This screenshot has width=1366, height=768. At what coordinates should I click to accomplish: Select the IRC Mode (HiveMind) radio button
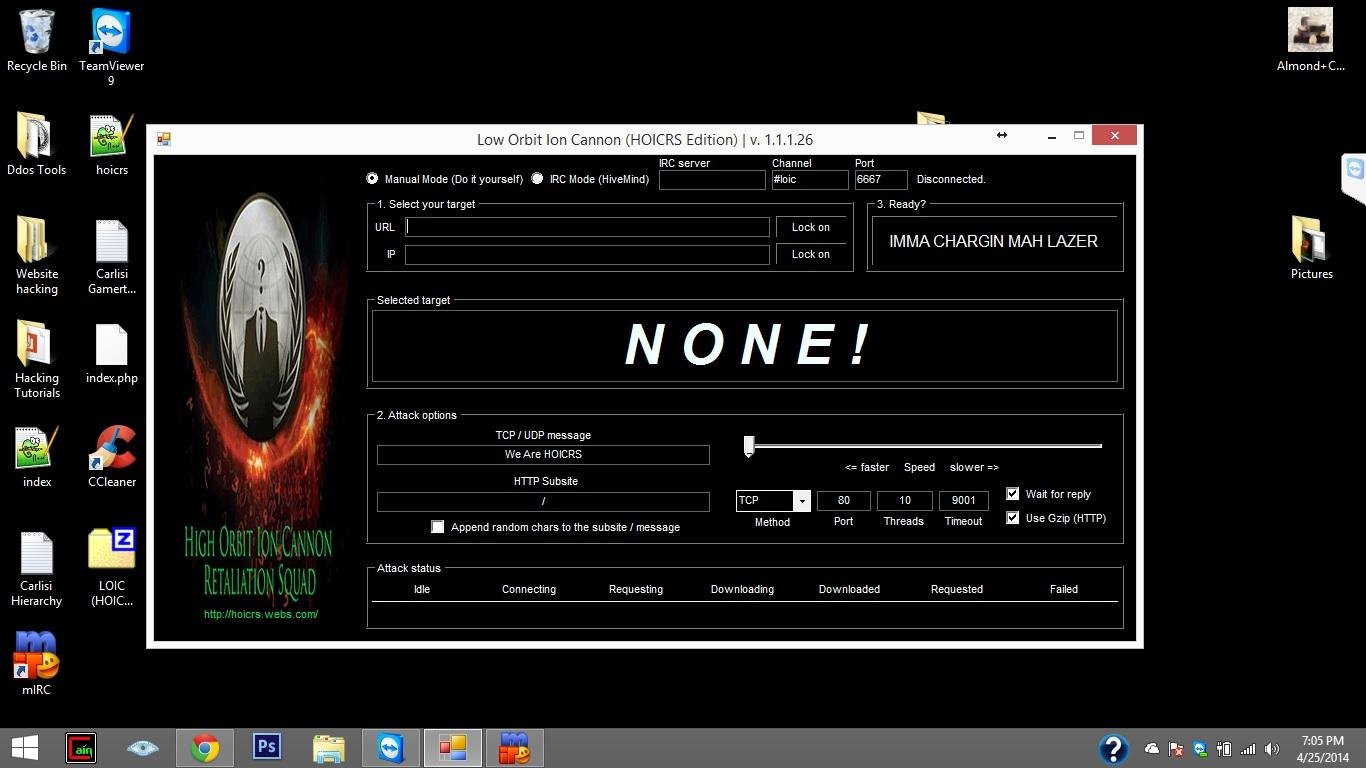(537, 179)
